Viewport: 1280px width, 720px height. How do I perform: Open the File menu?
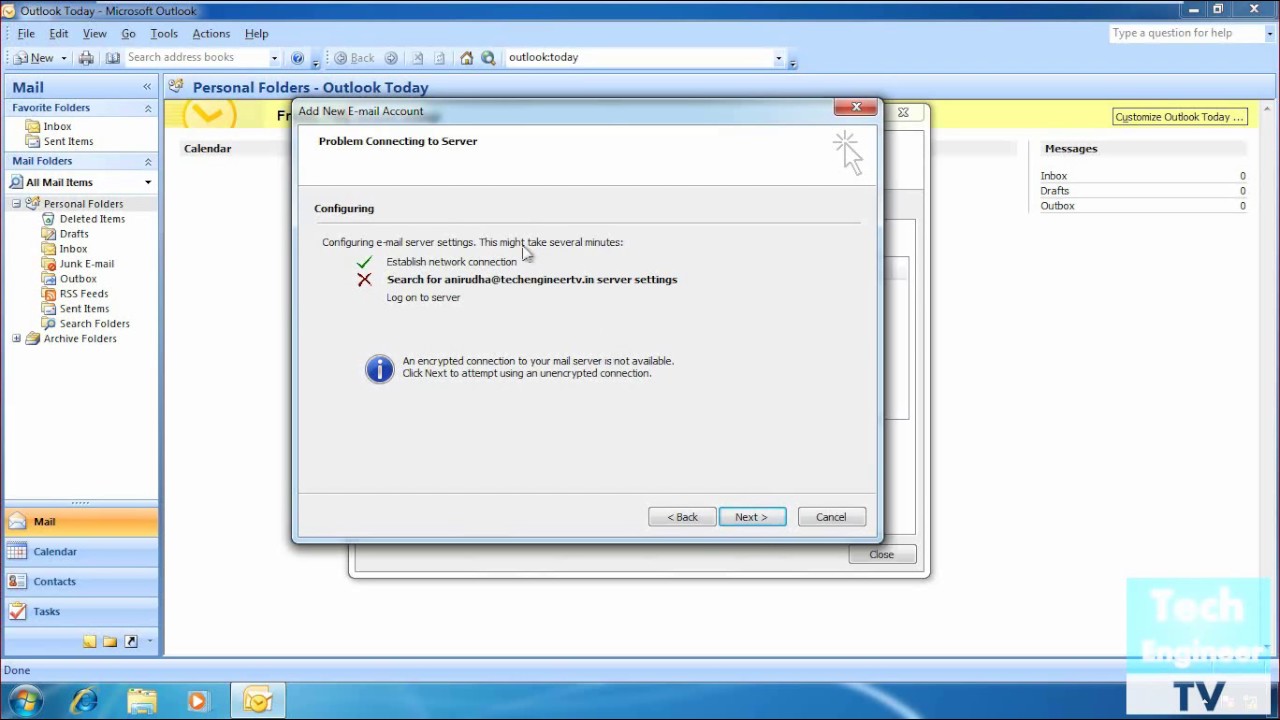click(26, 34)
